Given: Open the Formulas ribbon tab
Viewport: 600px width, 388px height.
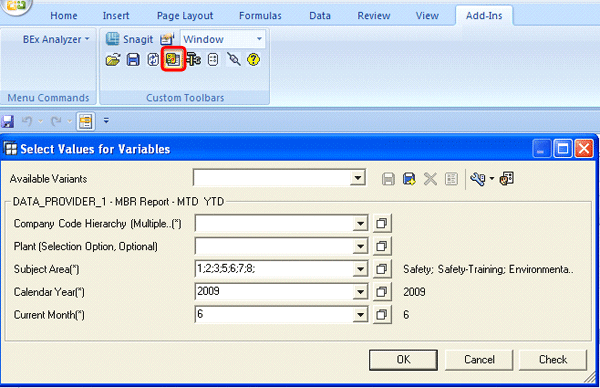Looking at the screenshot, I should (x=260, y=16).
